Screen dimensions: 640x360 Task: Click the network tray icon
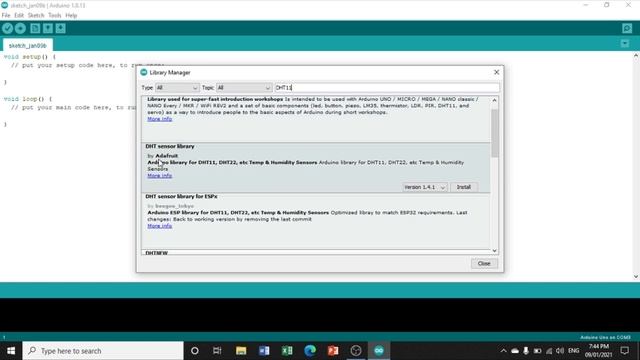coord(549,351)
